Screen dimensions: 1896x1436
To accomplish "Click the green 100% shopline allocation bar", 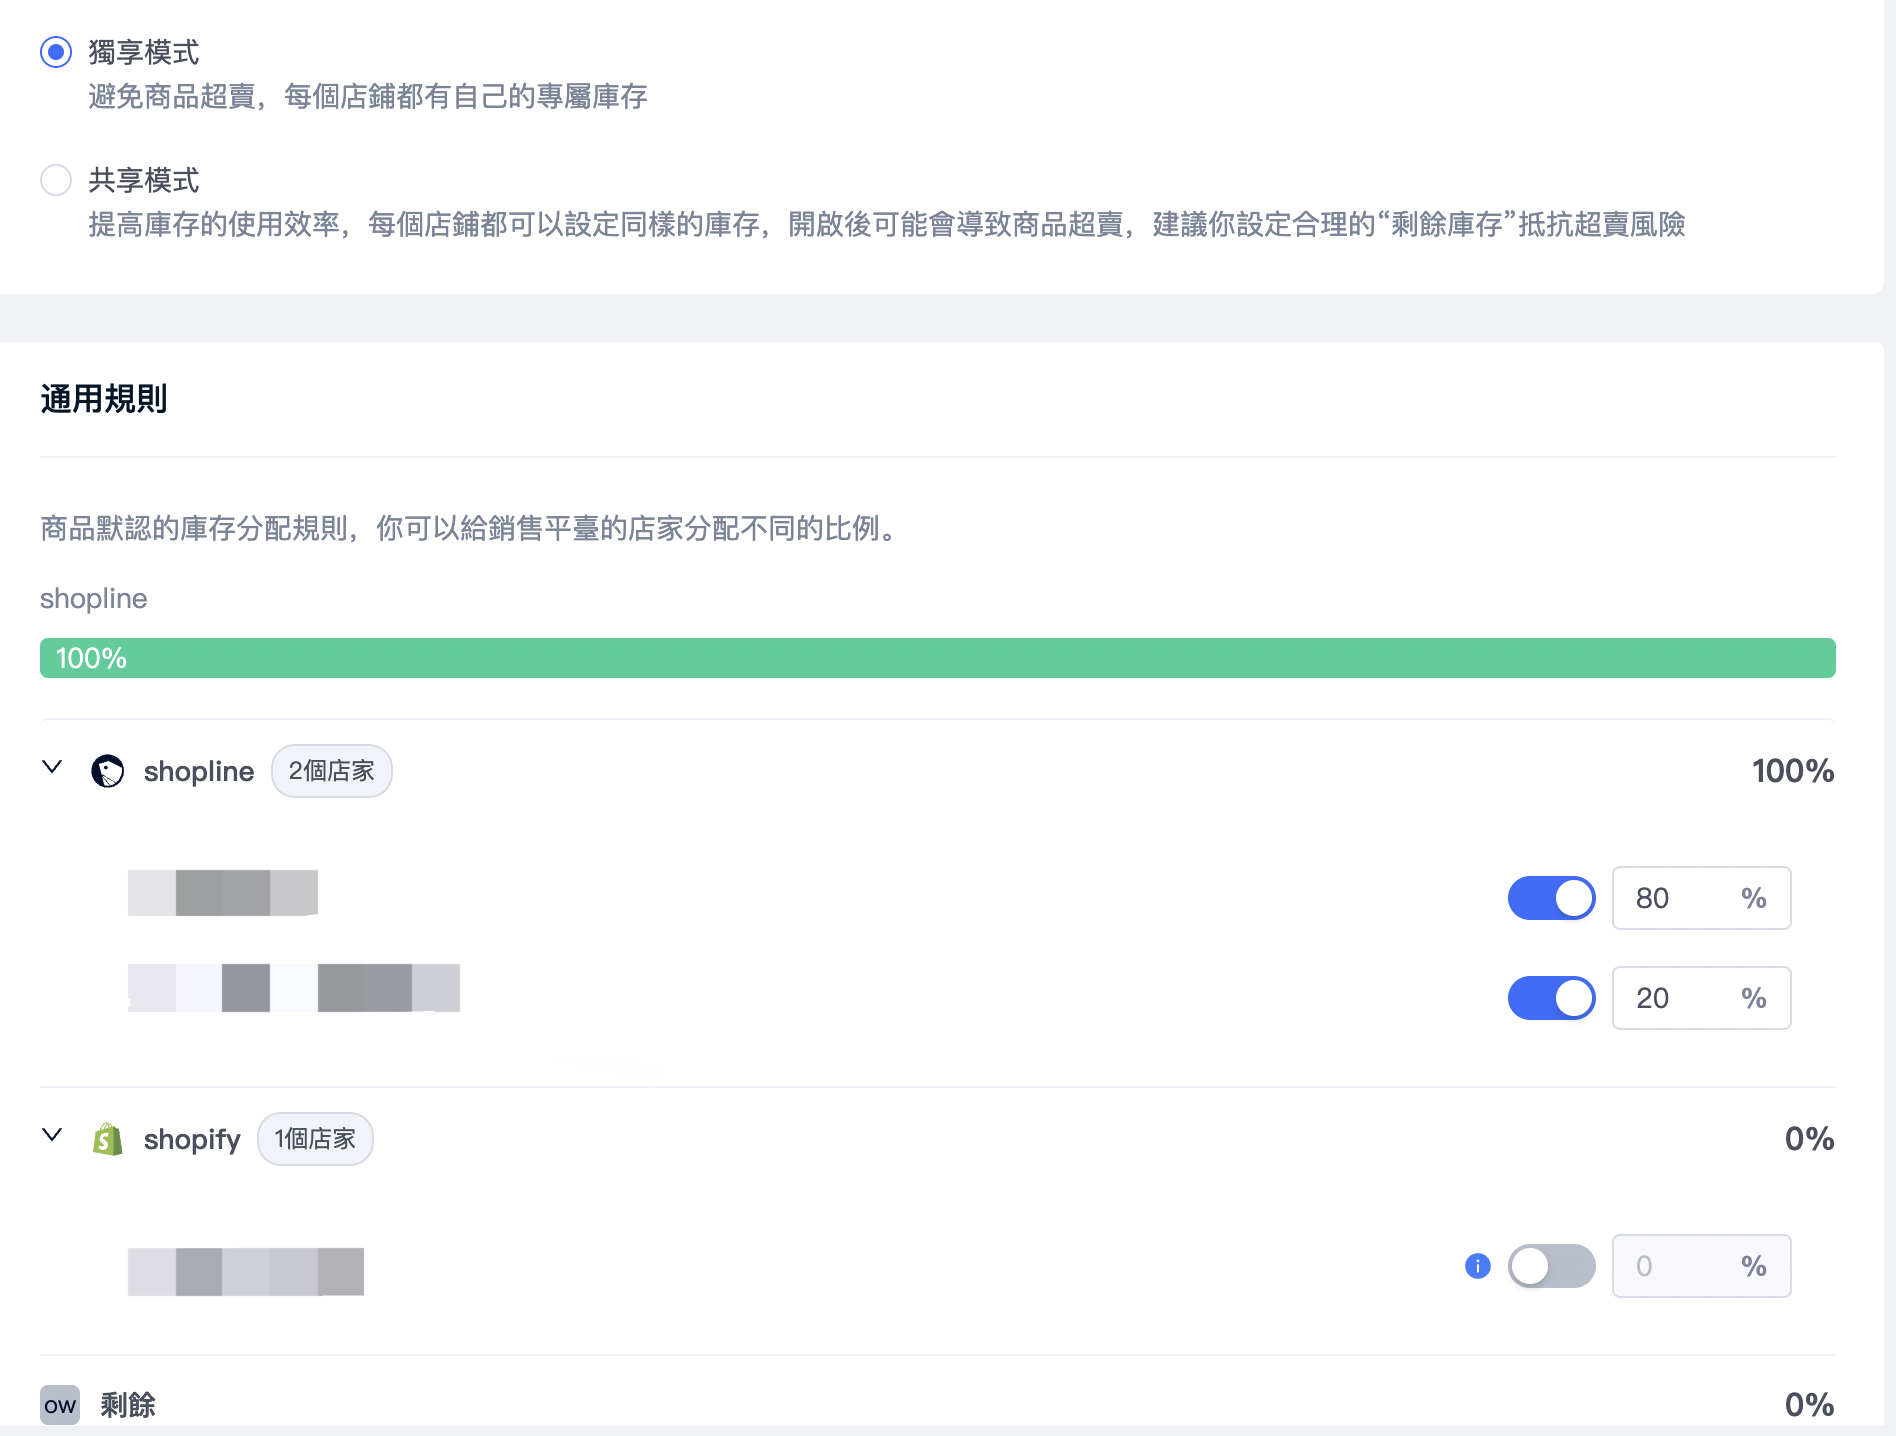I will (x=937, y=658).
